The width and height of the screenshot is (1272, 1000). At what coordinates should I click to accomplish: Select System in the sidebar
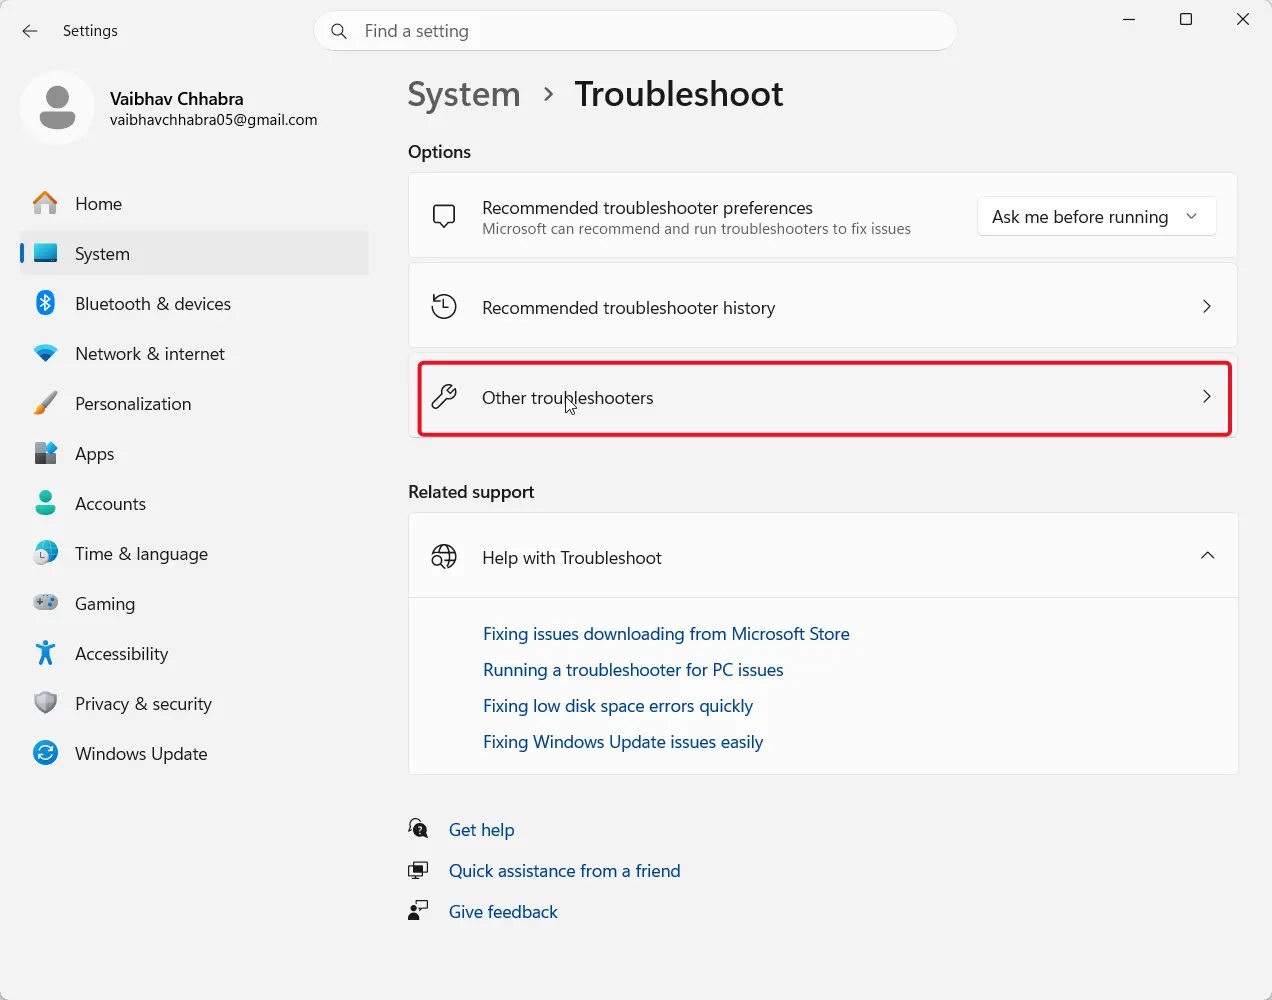[194, 254]
